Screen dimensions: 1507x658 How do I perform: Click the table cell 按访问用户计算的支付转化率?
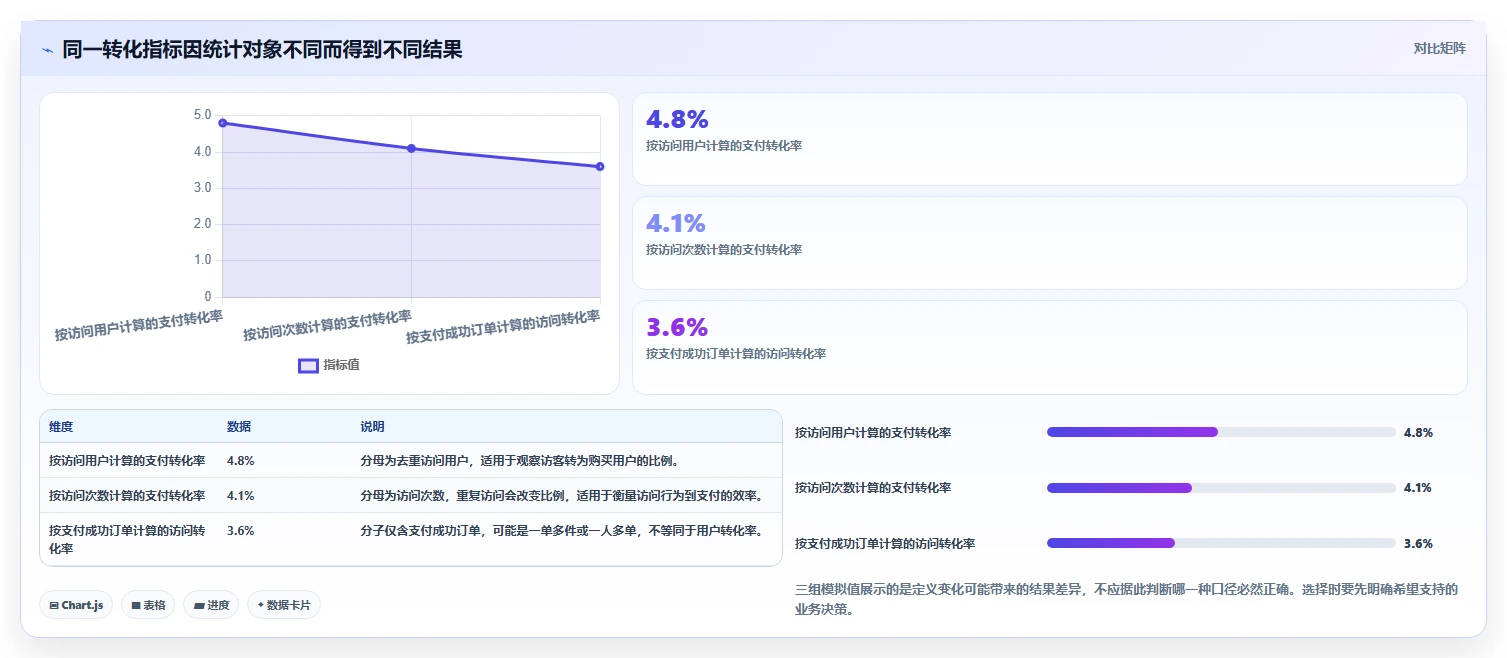127,461
